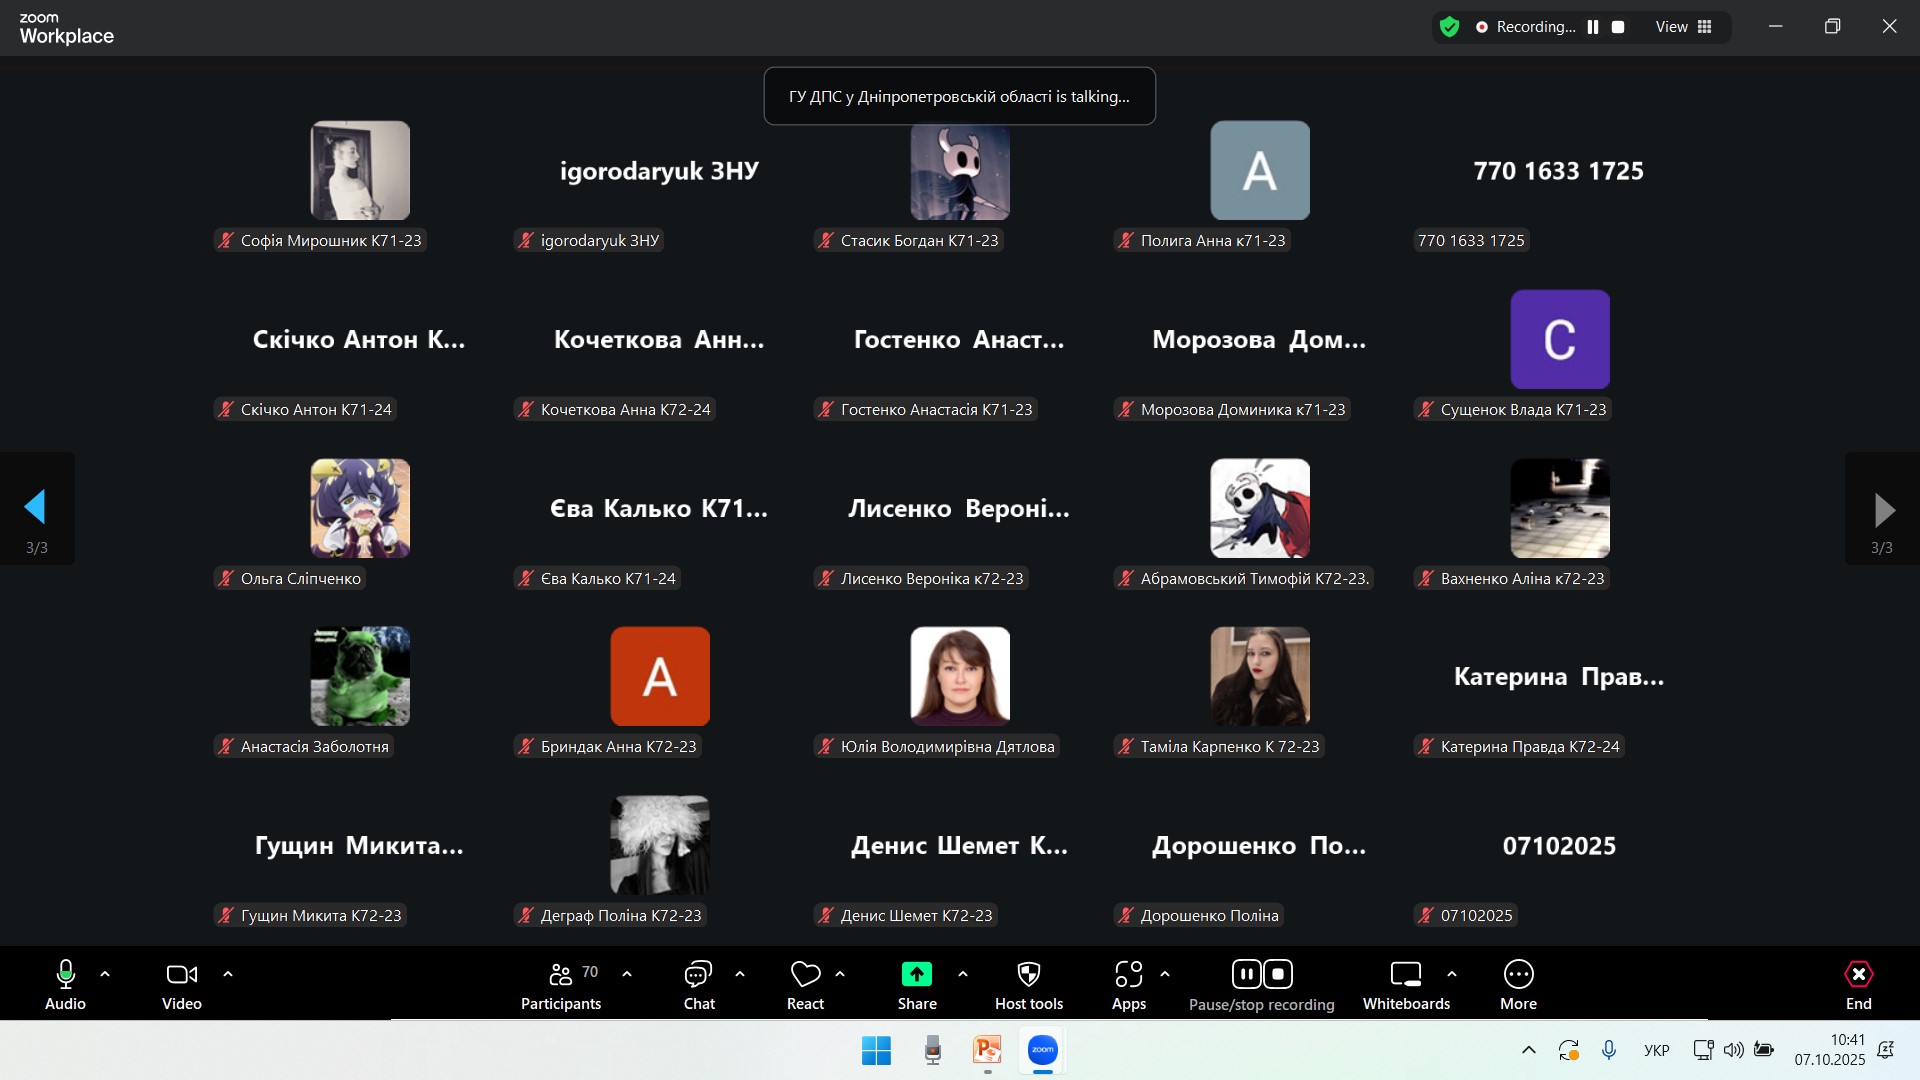Click the React heart icon
The height and width of the screenshot is (1080, 1920).
click(805, 975)
